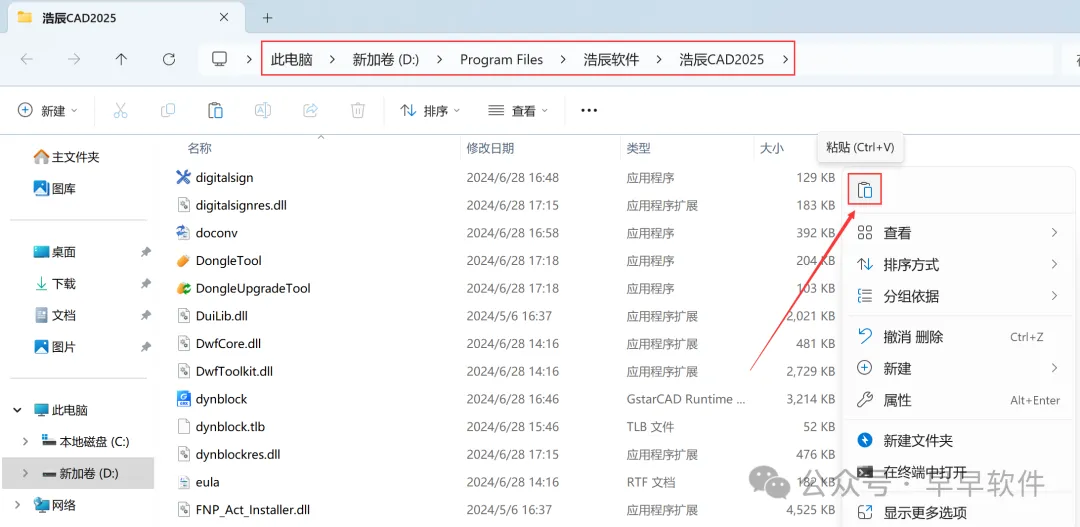The image size is (1080, 527).
Task: Open 主文件夹 in the sidebar
Action: pyautogui.click(x=67, y=157)
